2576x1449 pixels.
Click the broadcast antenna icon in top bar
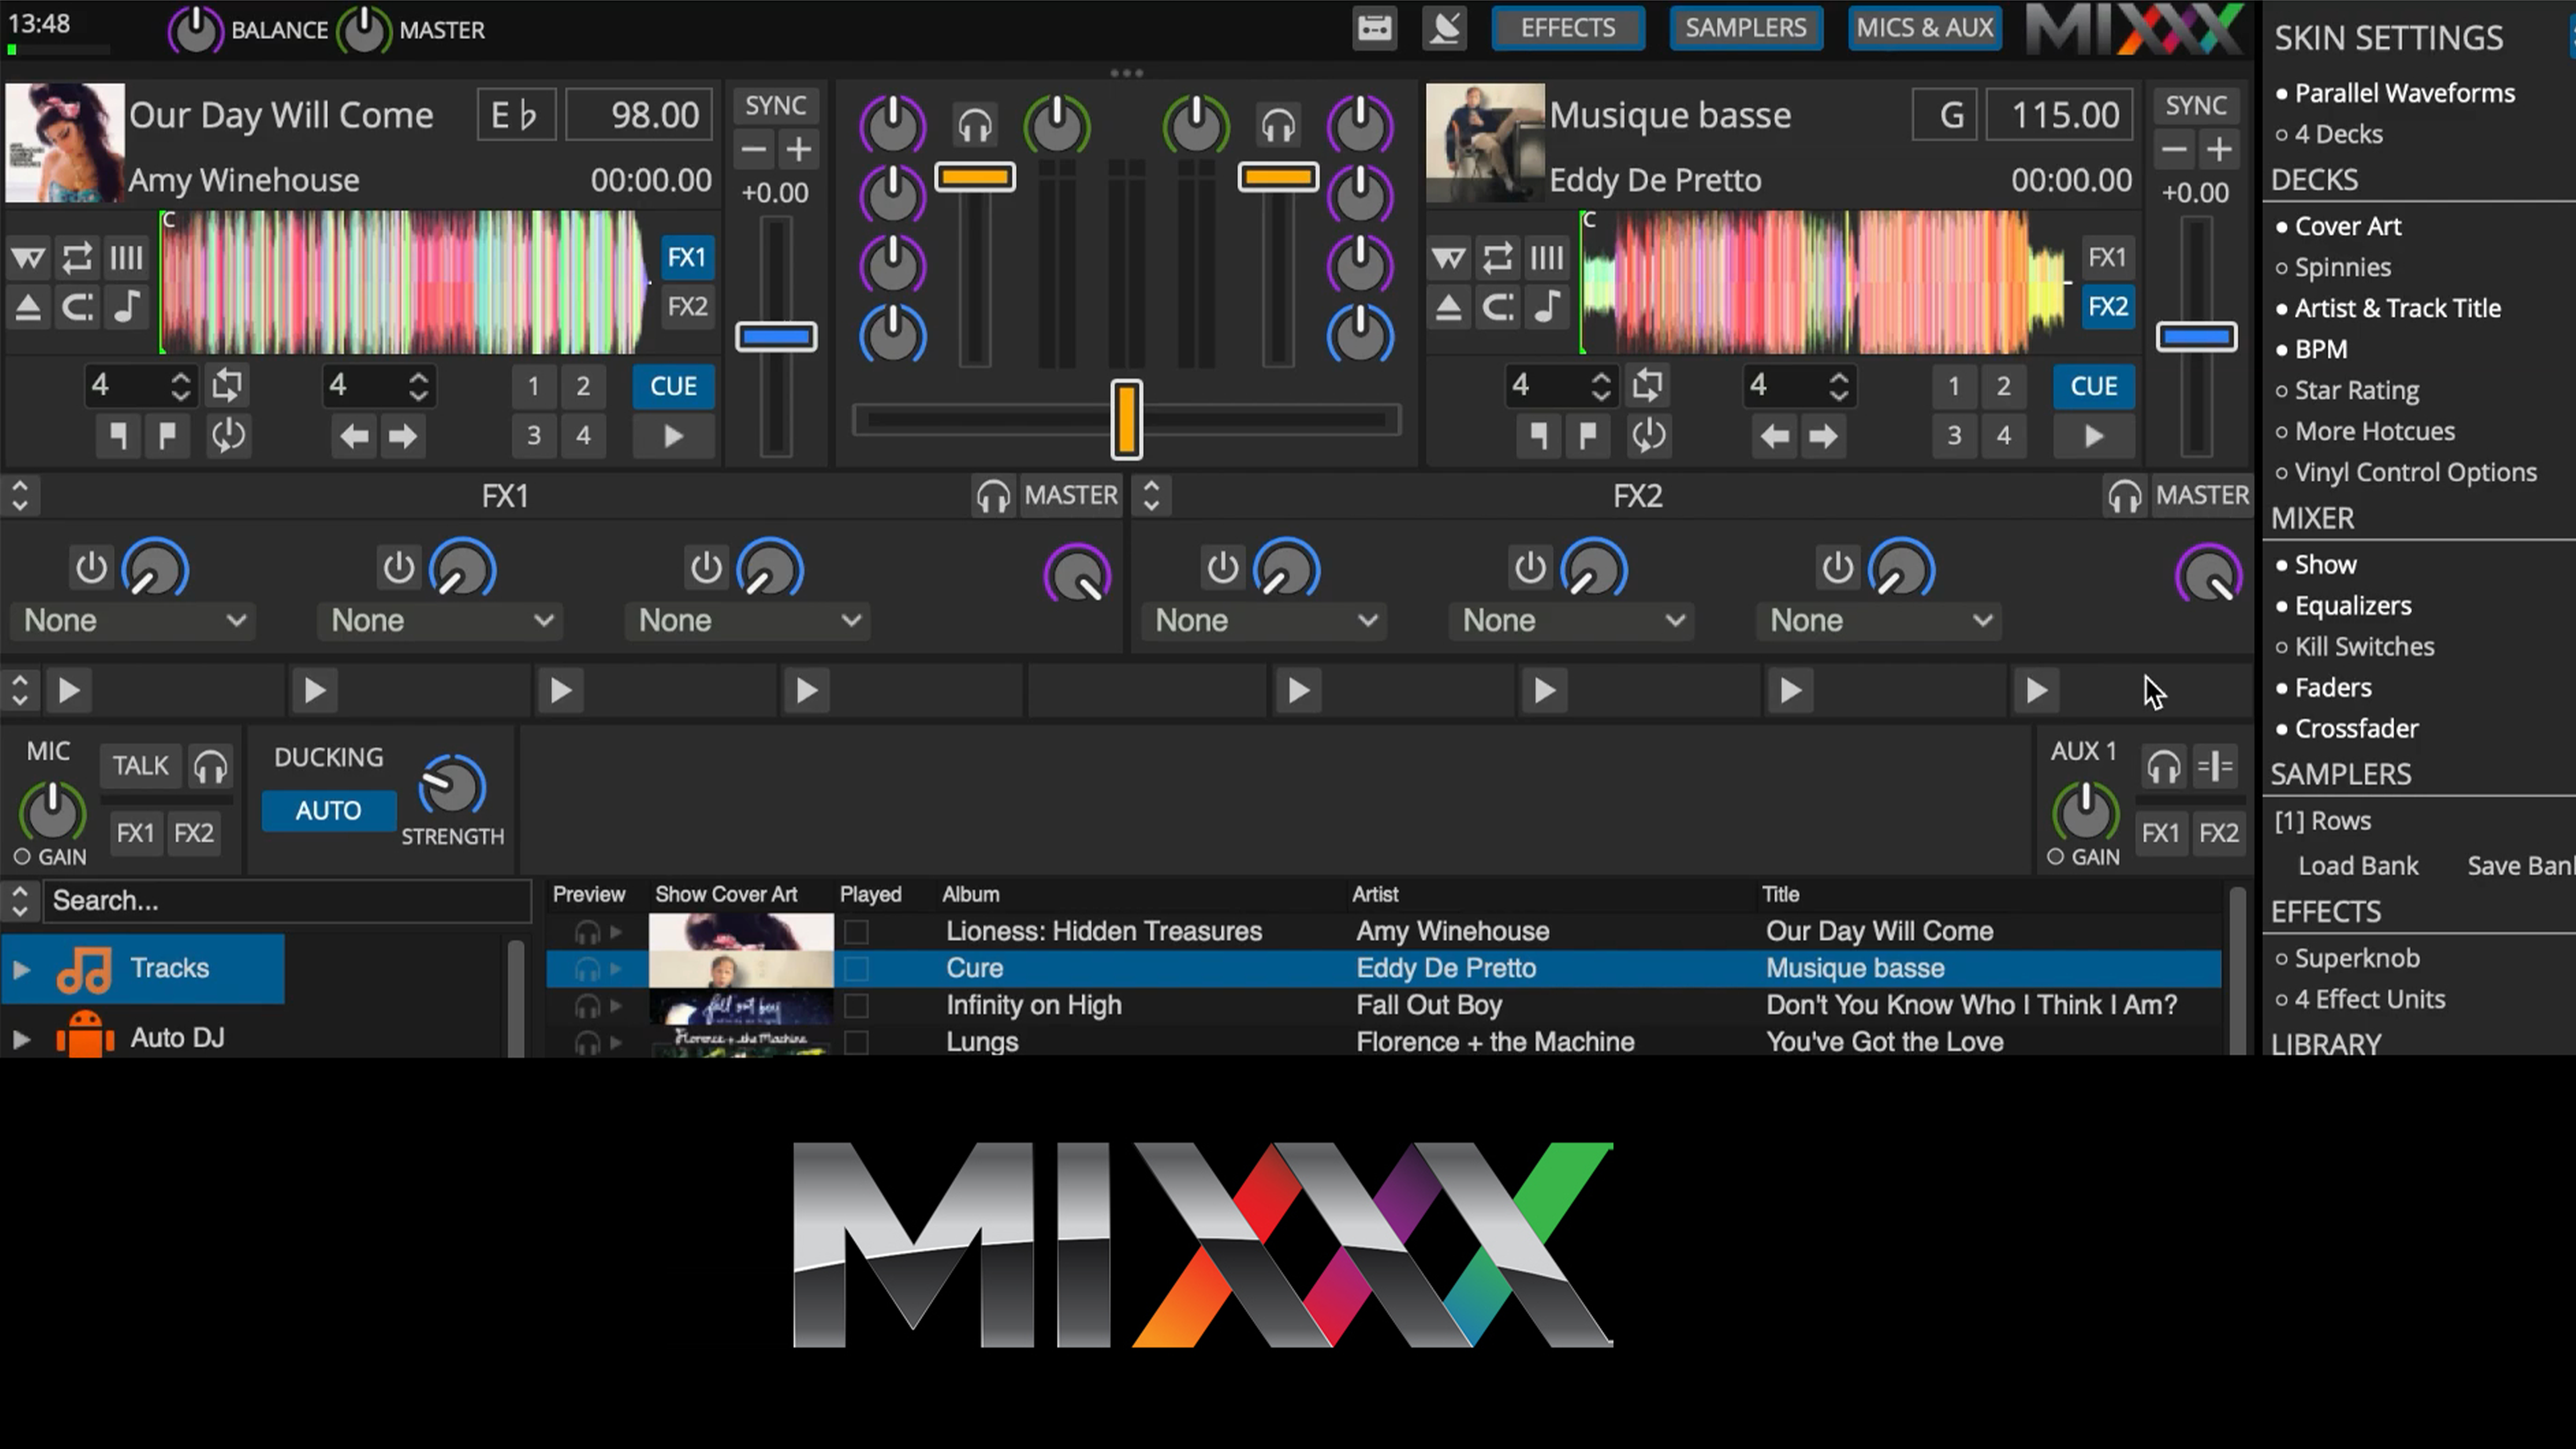pyautogui.click(x=1444, y=28)
